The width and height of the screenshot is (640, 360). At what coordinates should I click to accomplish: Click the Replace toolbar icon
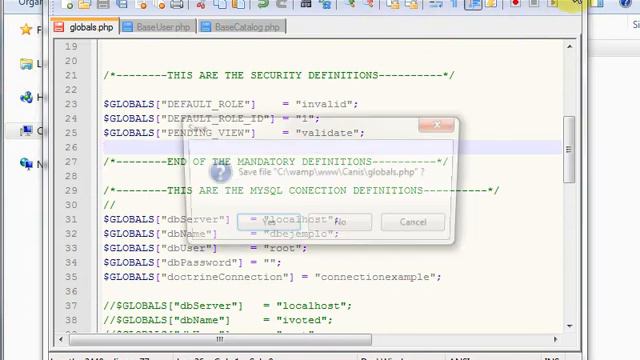click(x=325, y=4)
